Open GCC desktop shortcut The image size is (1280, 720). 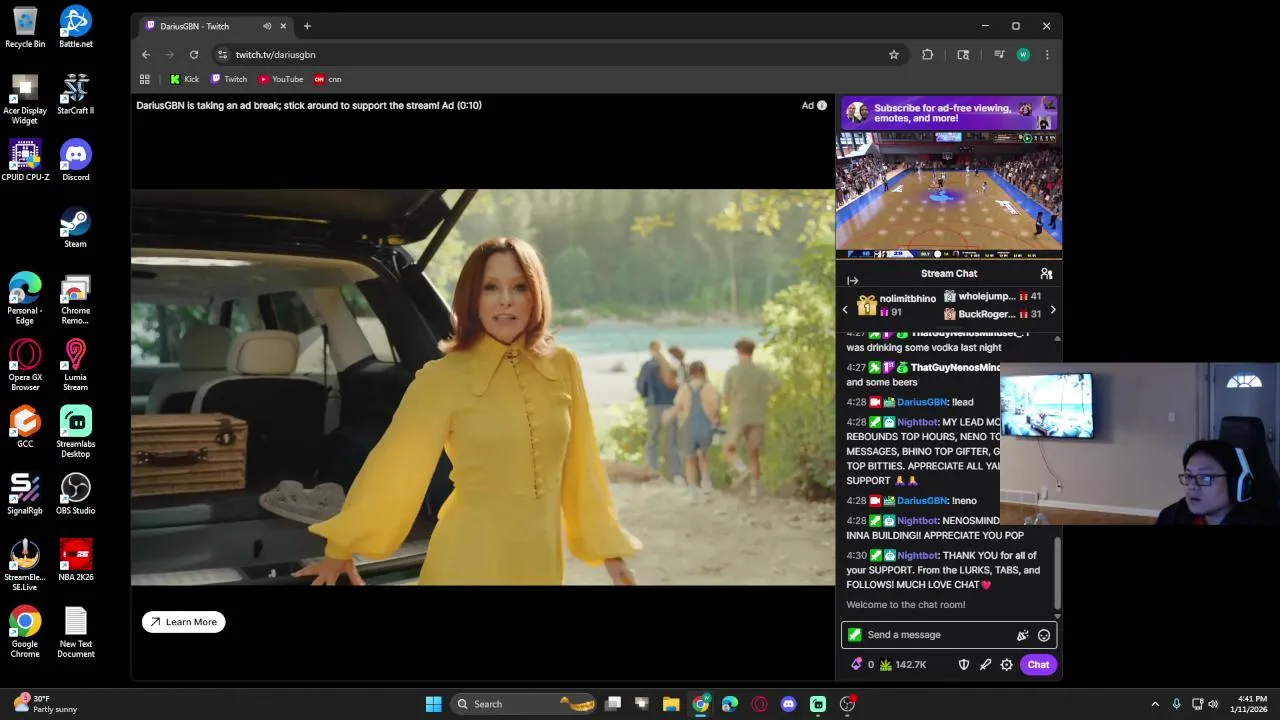click(x=25, y=427)
